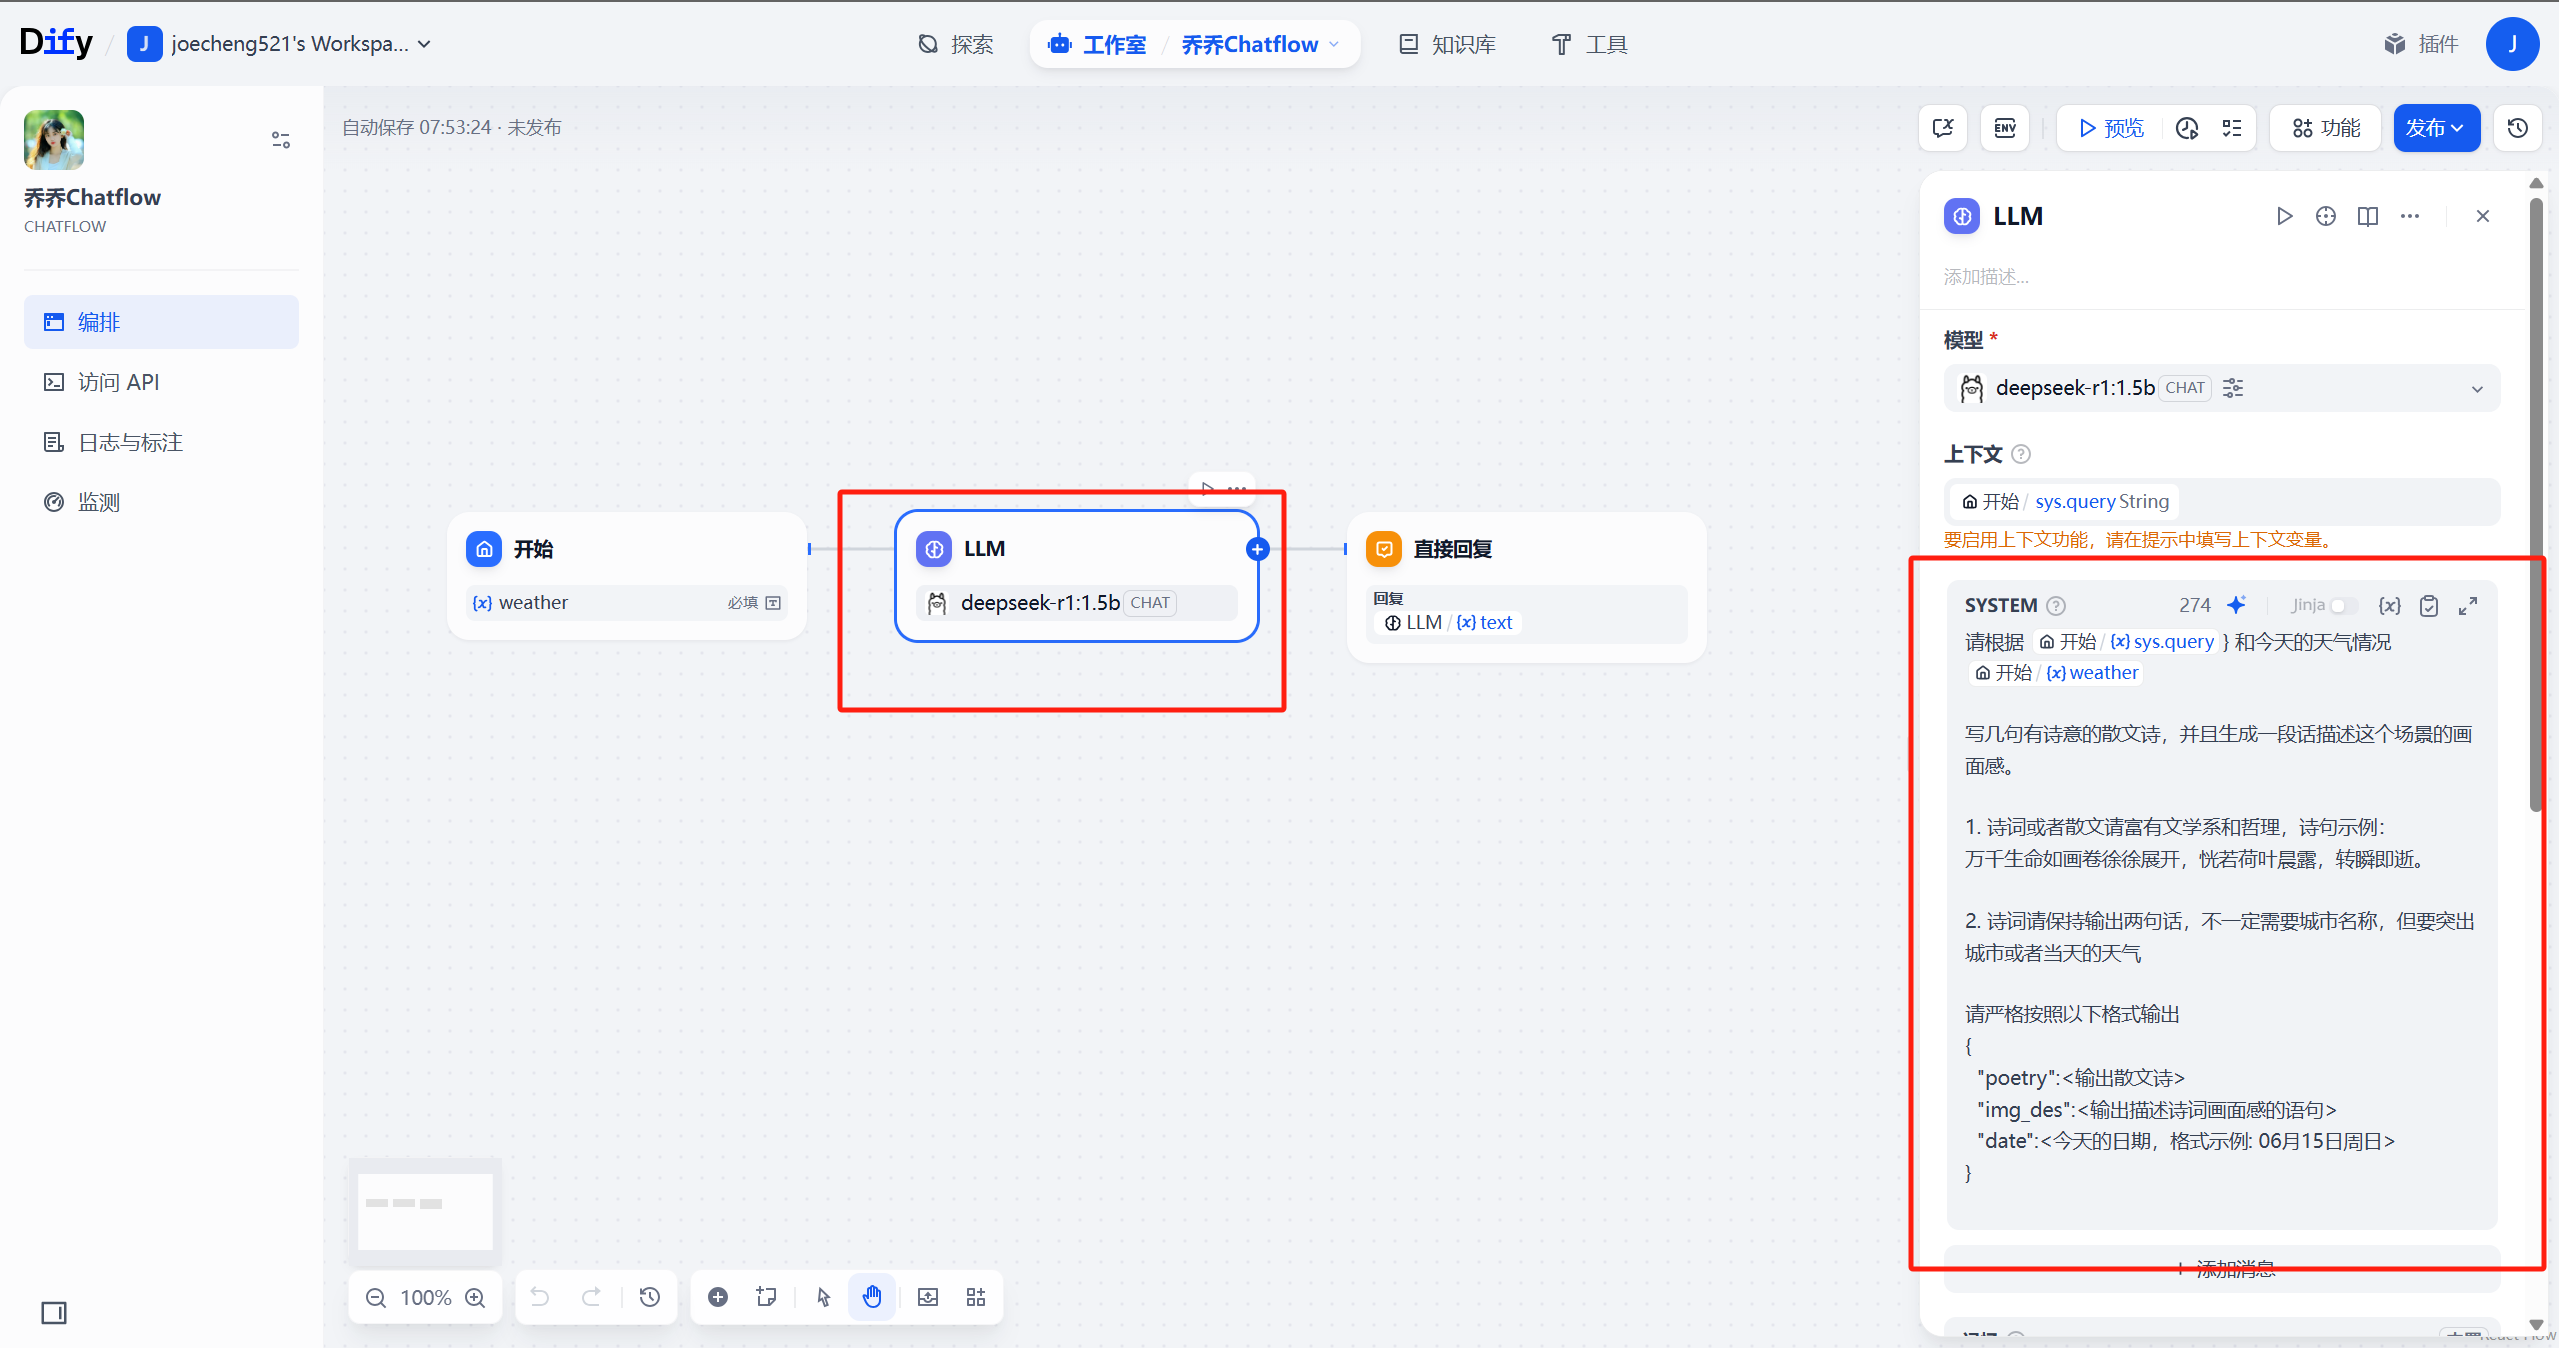2559x1348 pixels.
Task: Select 编排 in the sidebar
Action: 161,322
